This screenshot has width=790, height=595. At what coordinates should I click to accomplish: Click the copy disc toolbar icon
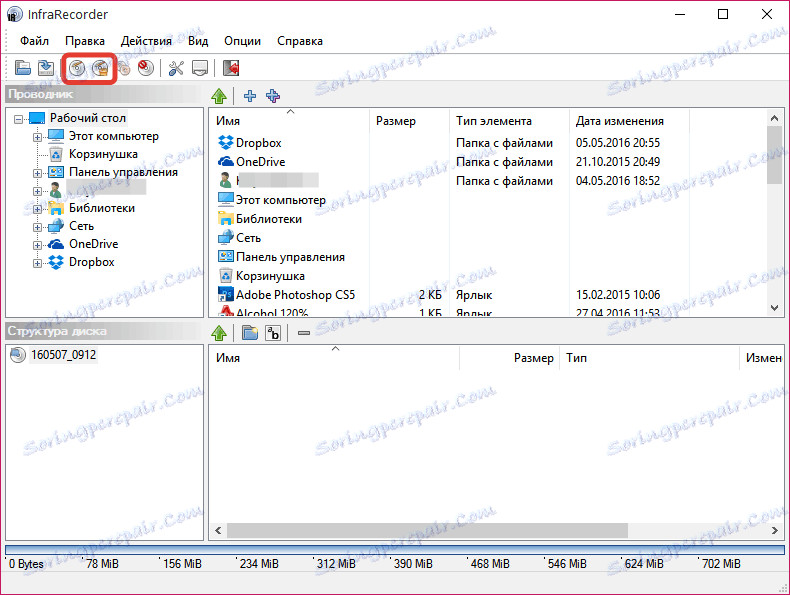[x=124, y=68]
